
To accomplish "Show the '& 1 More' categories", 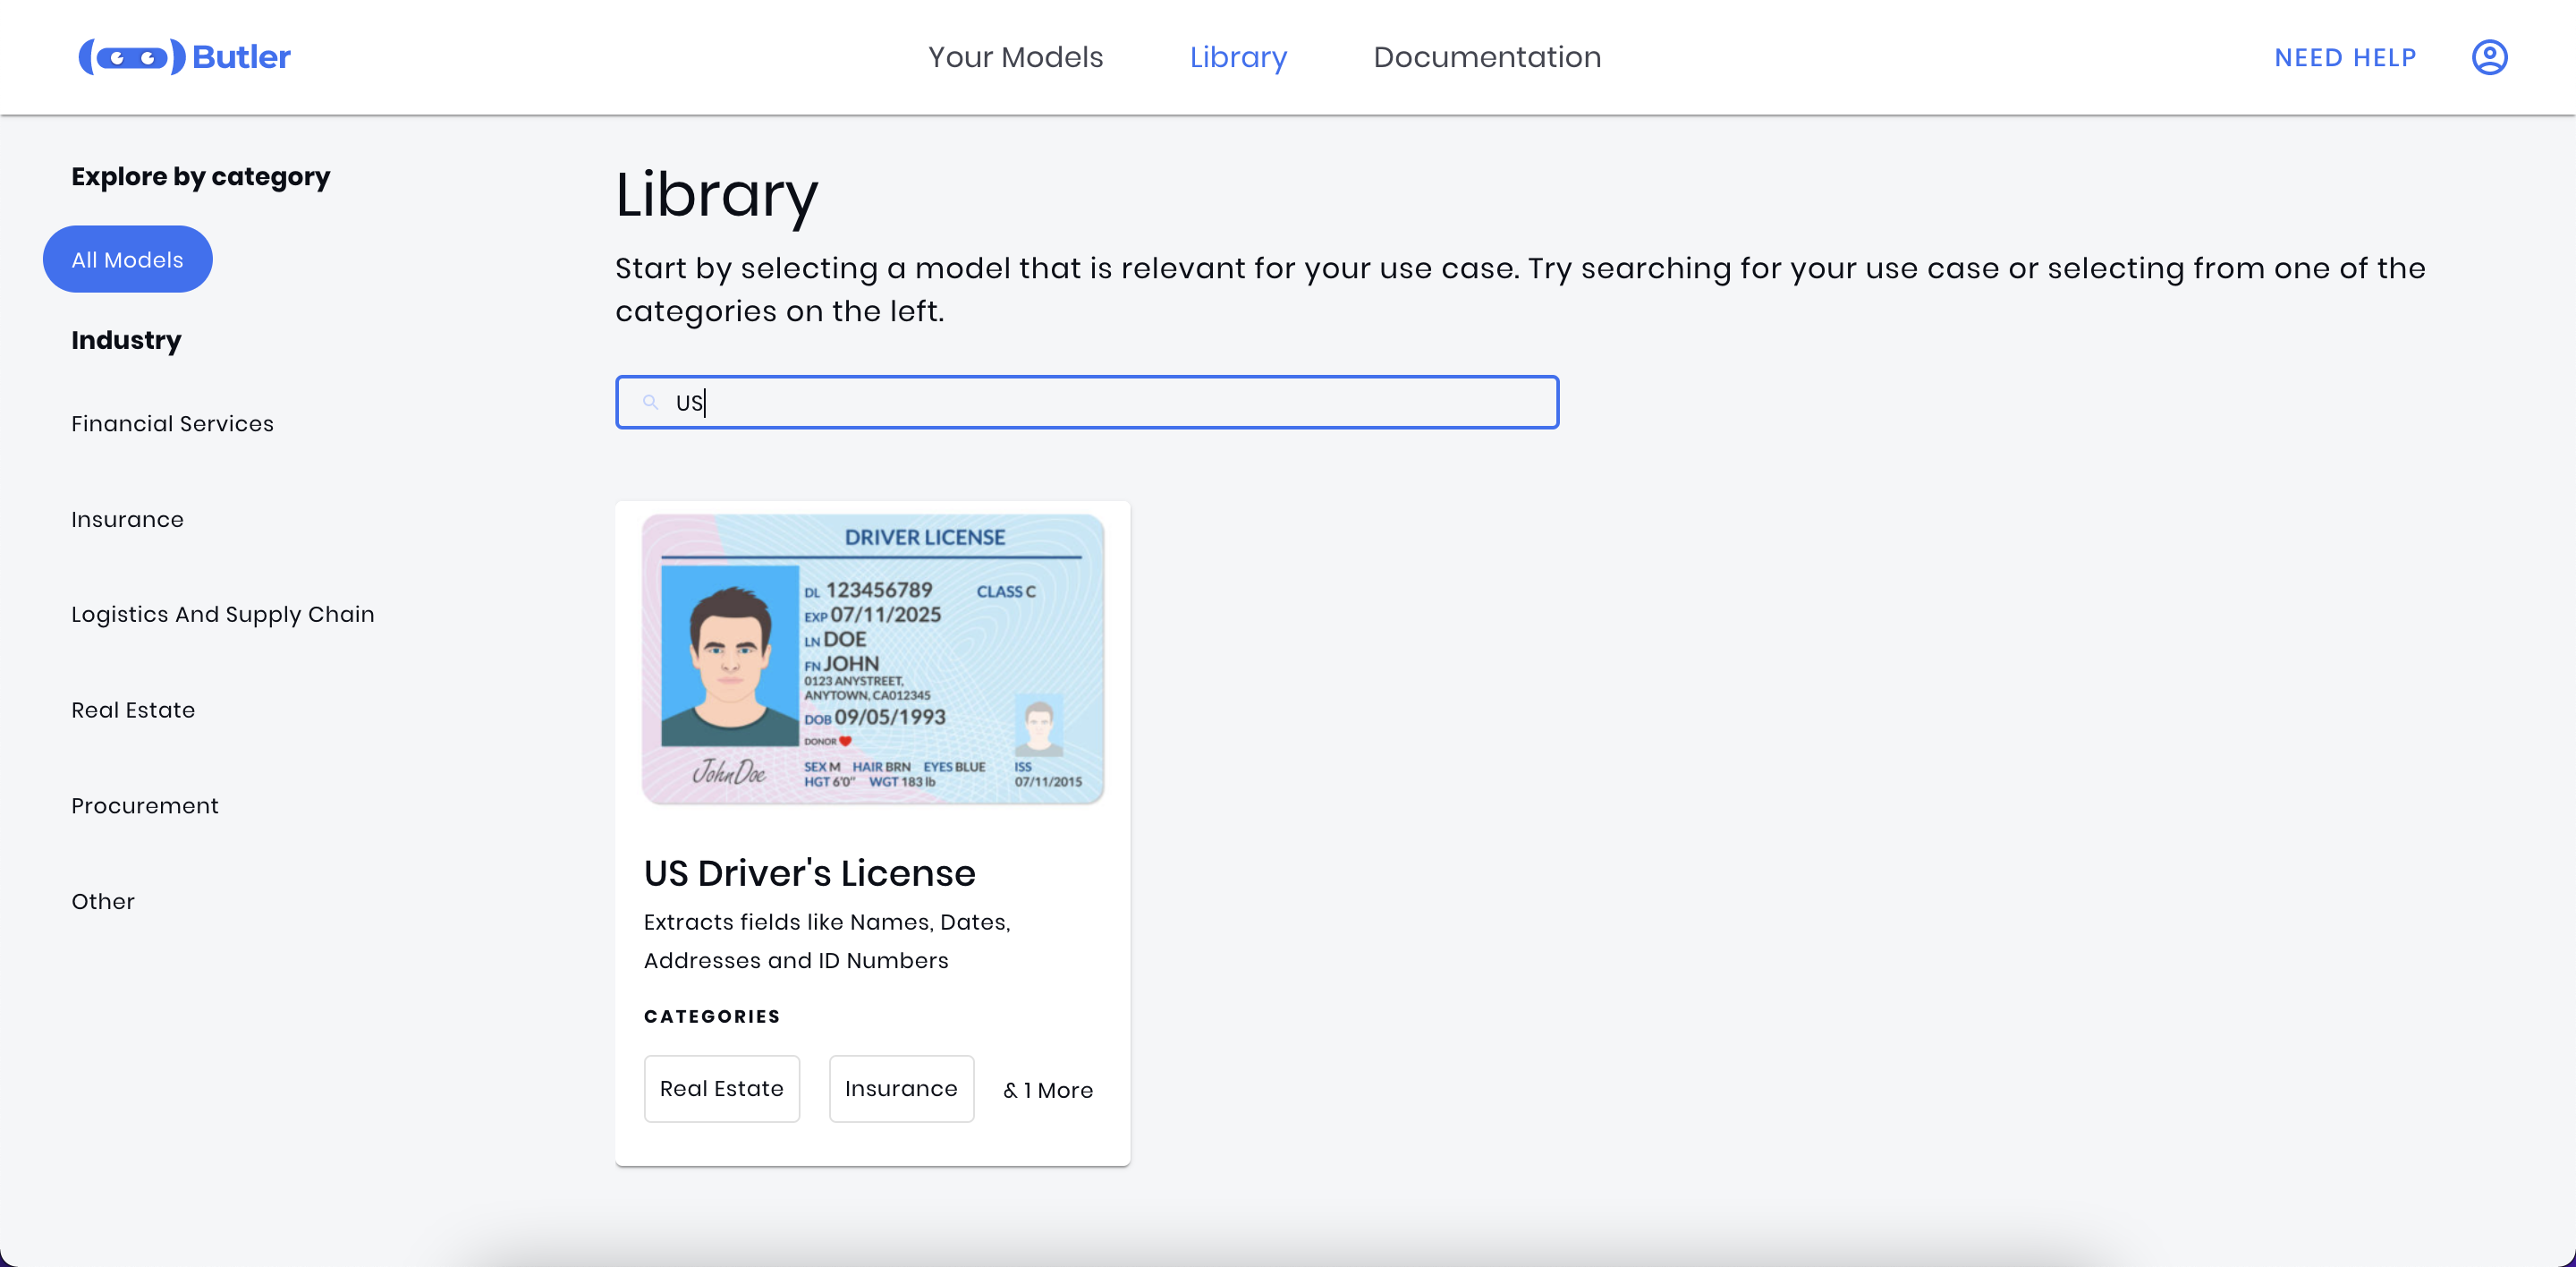I will (1048, 1090).
